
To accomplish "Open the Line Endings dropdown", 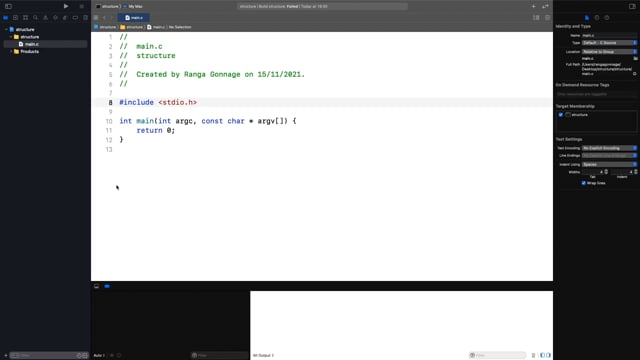I will tap(609, 156).
